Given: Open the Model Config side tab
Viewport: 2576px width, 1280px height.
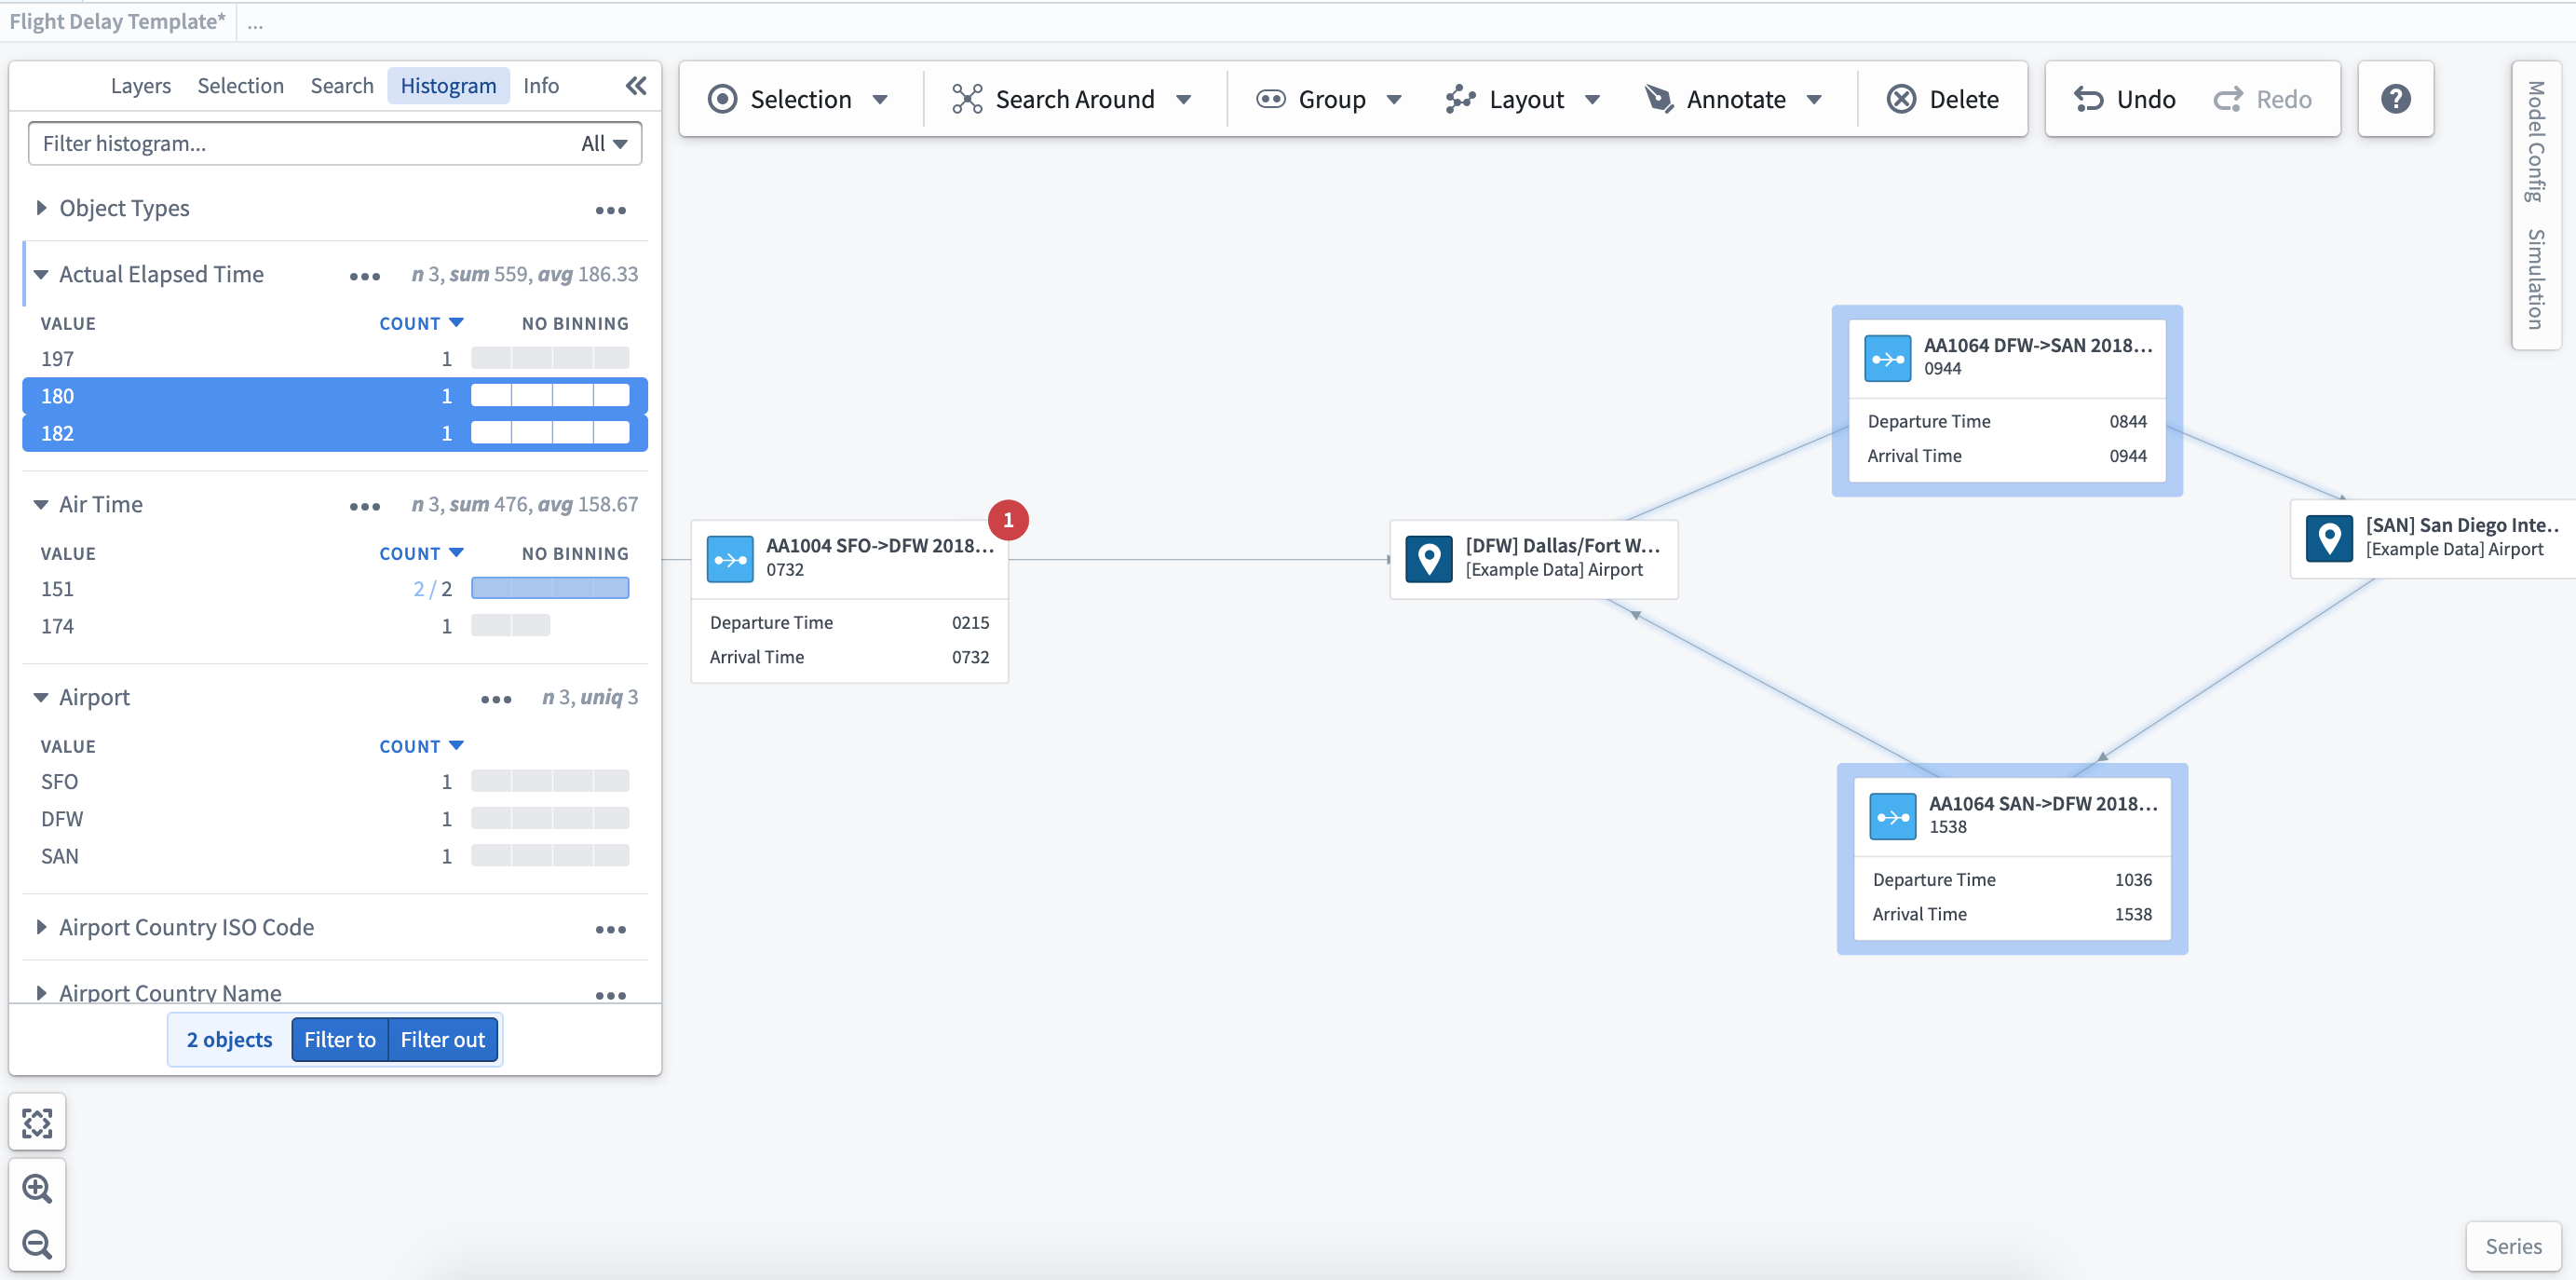Looking at the screenshot, I should (2536, 140).
